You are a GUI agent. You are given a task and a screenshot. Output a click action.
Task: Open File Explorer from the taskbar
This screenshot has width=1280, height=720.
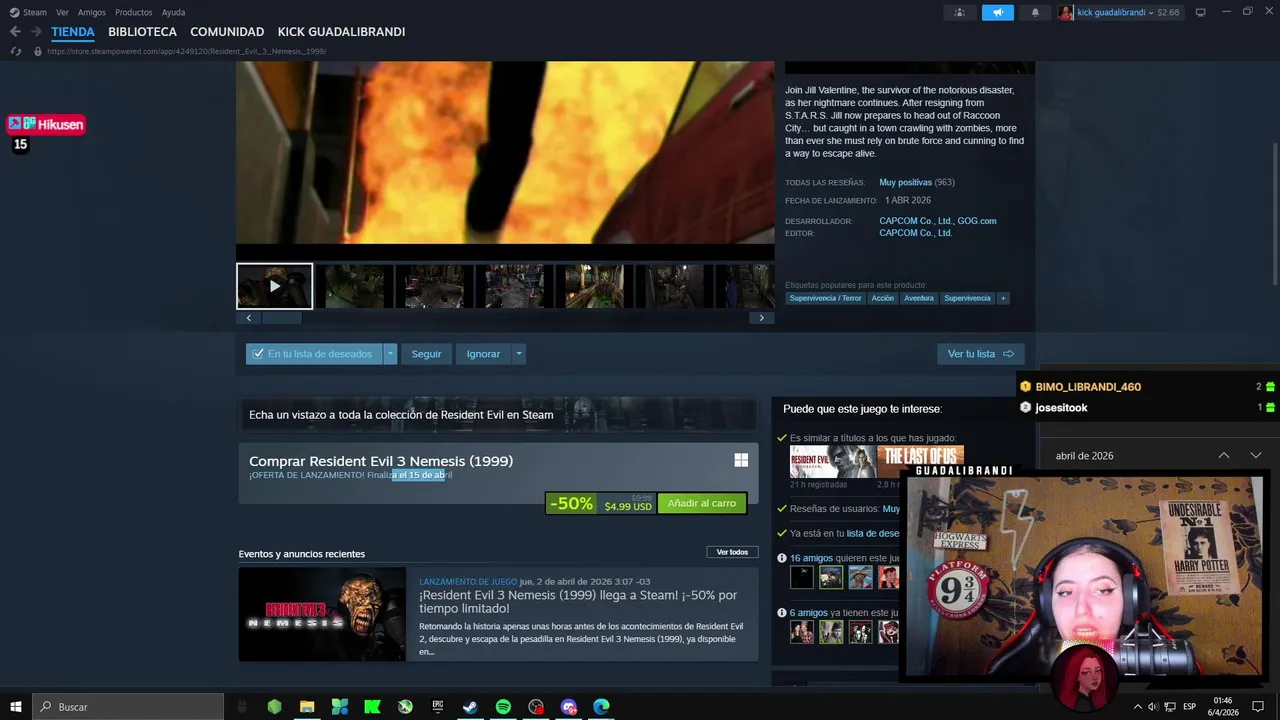pyautogui.click(x=307, y=707)
